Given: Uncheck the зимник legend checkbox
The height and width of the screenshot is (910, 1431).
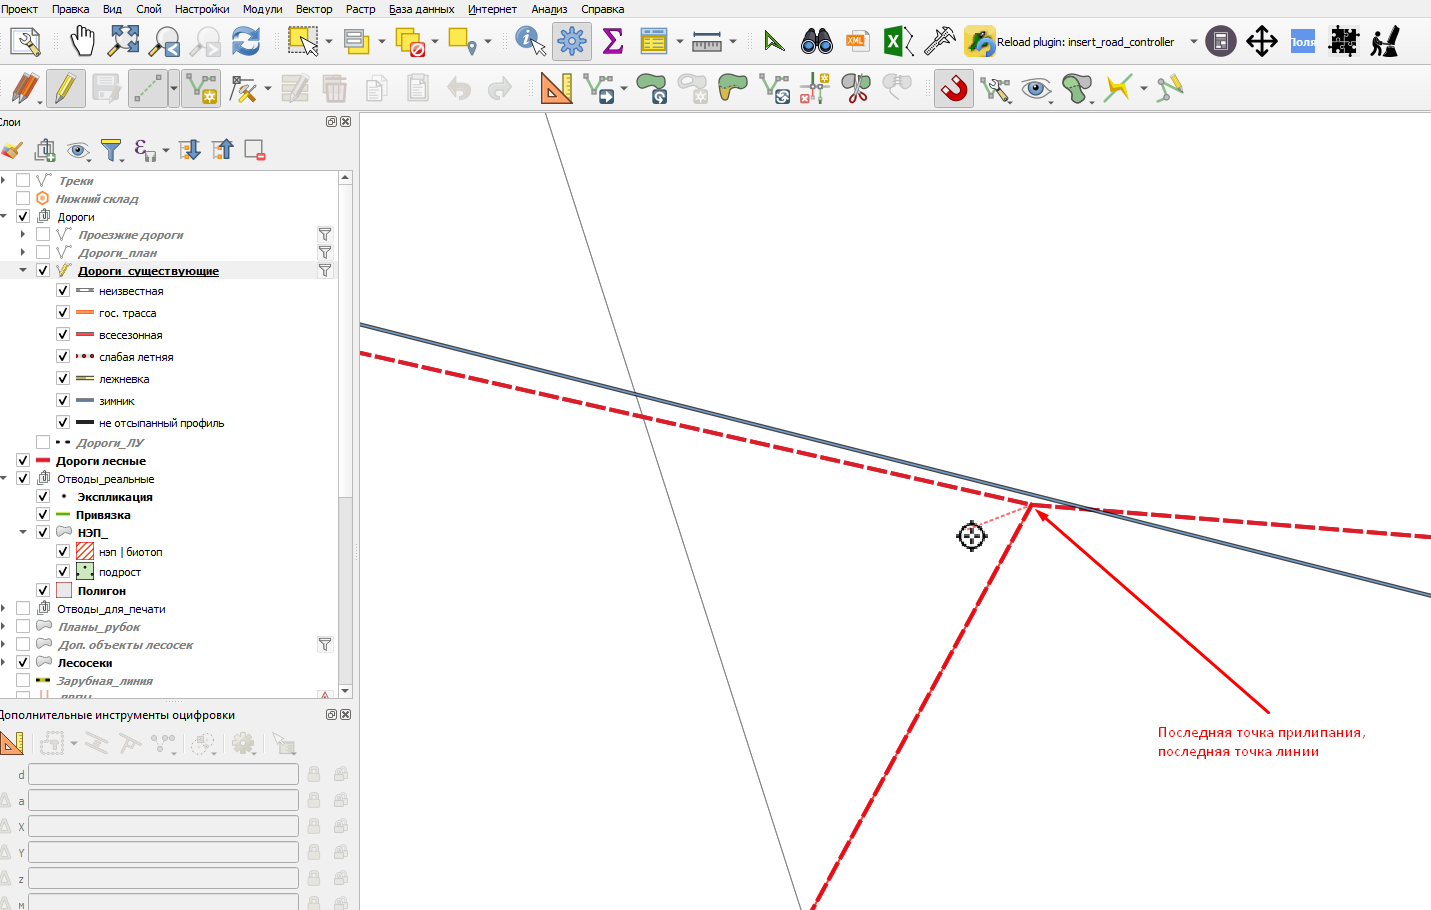Looking at the screenshot, I should point(63,400).
